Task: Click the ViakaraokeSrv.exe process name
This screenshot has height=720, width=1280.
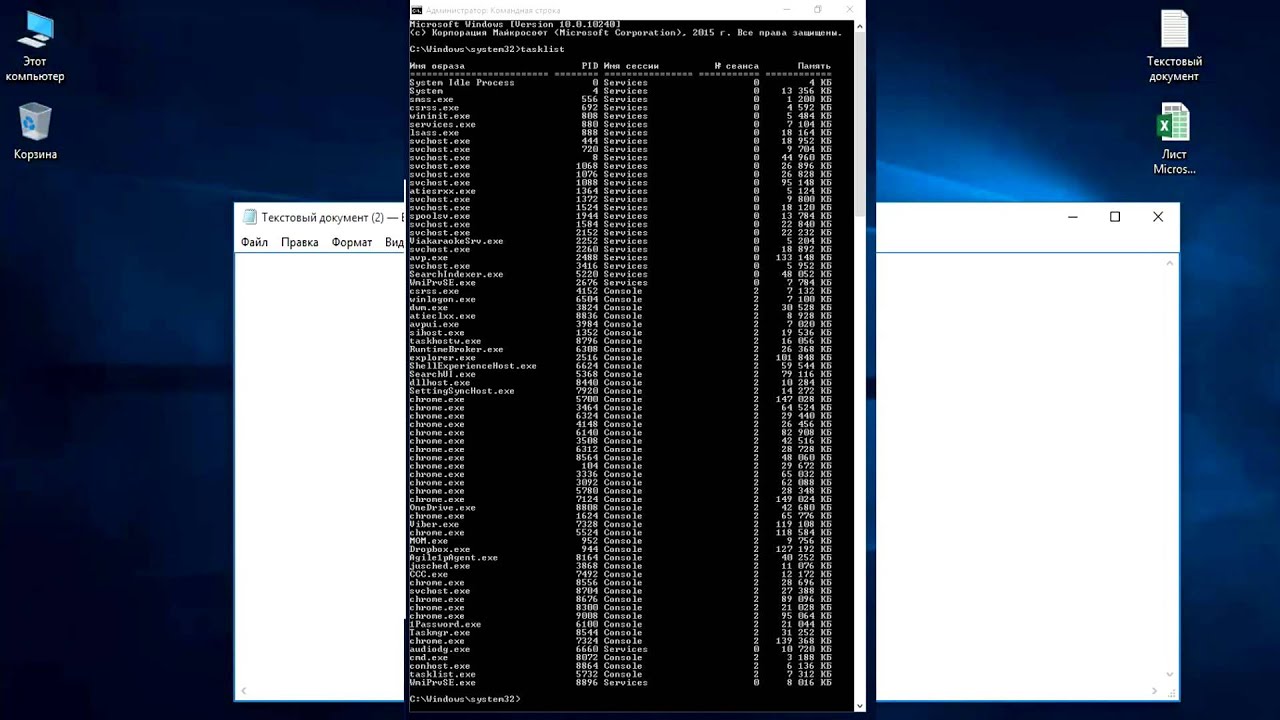Action: pyautogui.click(x=456, y=241)
